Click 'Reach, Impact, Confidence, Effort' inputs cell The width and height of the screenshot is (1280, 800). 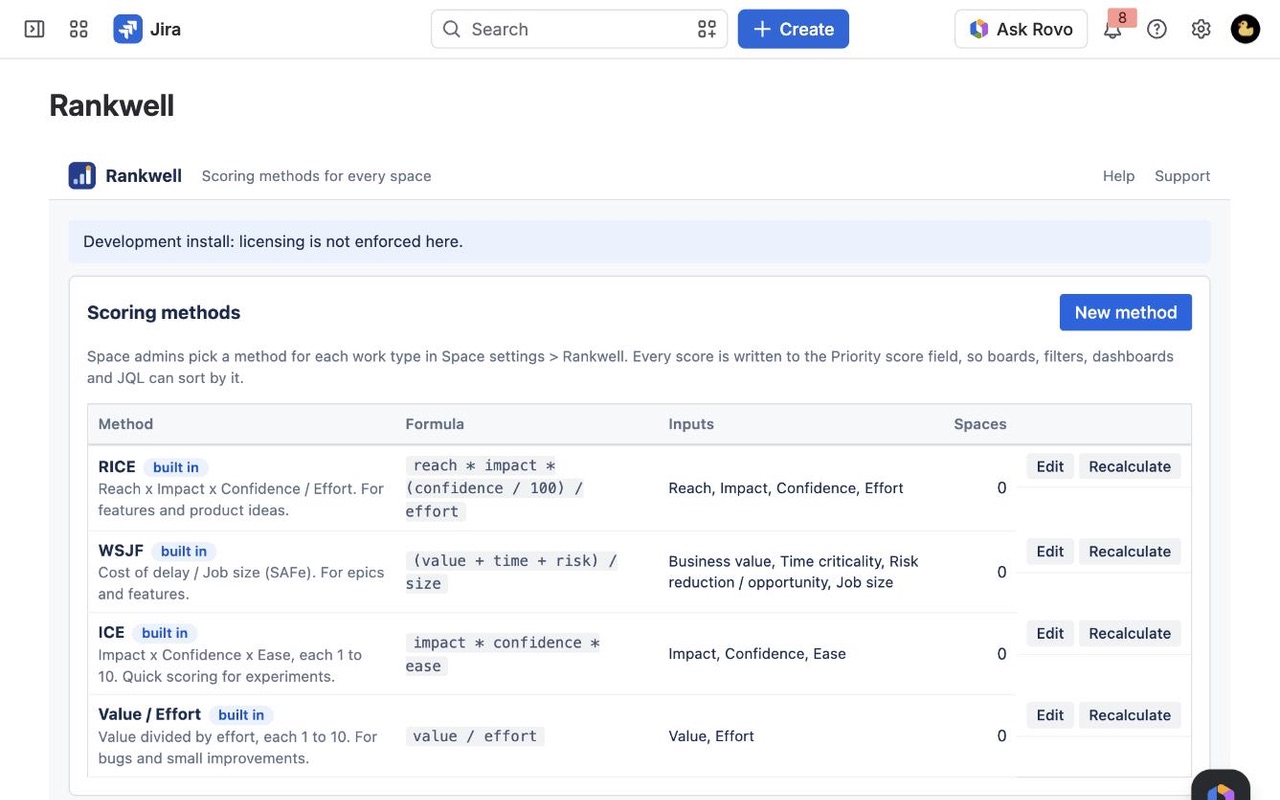click(786, 488)
